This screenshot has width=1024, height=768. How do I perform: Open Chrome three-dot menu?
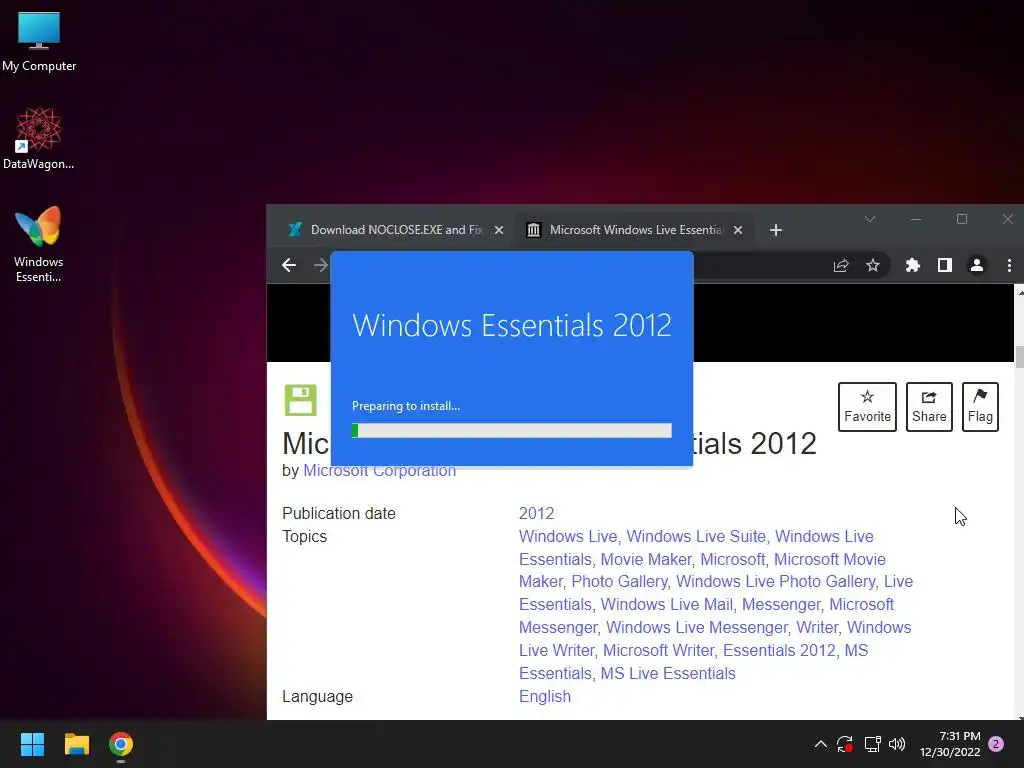1009,265
